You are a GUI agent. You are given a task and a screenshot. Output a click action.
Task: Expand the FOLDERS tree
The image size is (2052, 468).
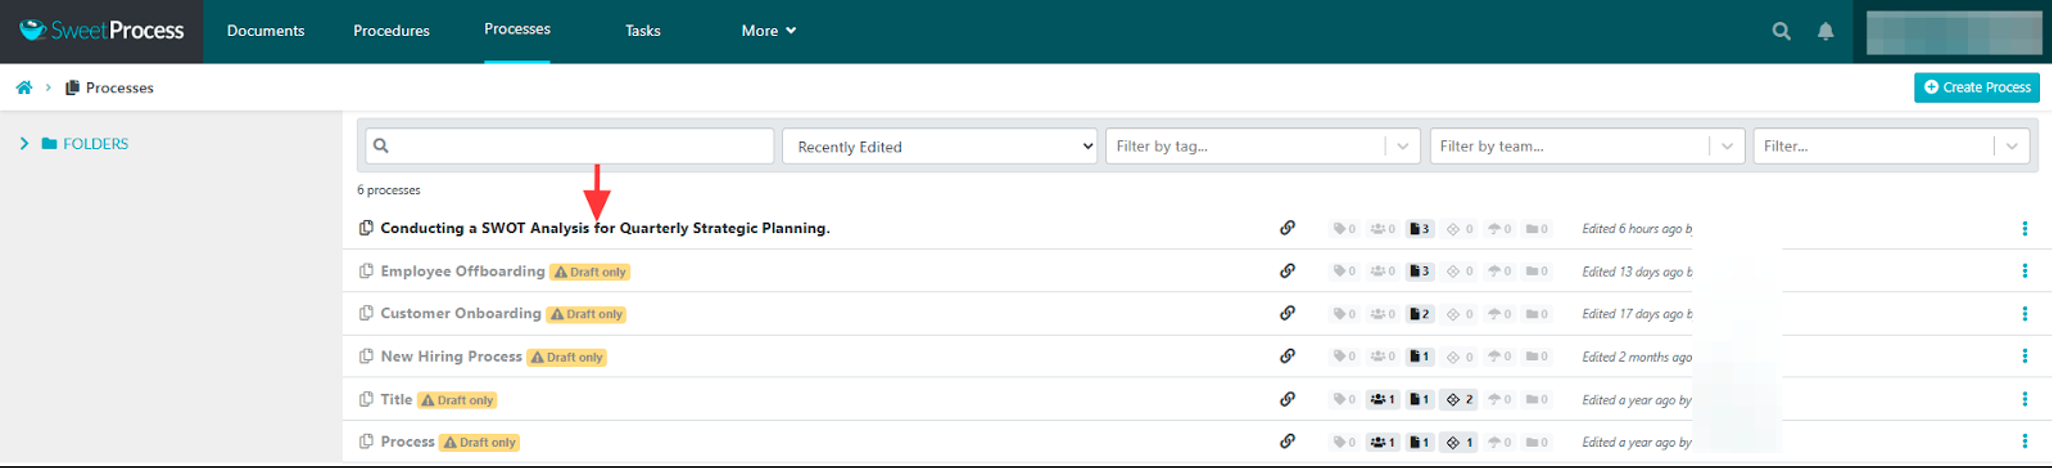click(24, 144)
